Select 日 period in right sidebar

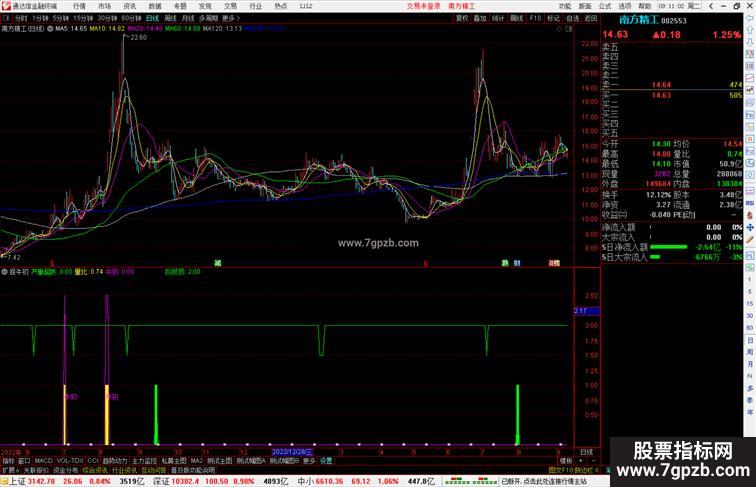tap(750, 340)
